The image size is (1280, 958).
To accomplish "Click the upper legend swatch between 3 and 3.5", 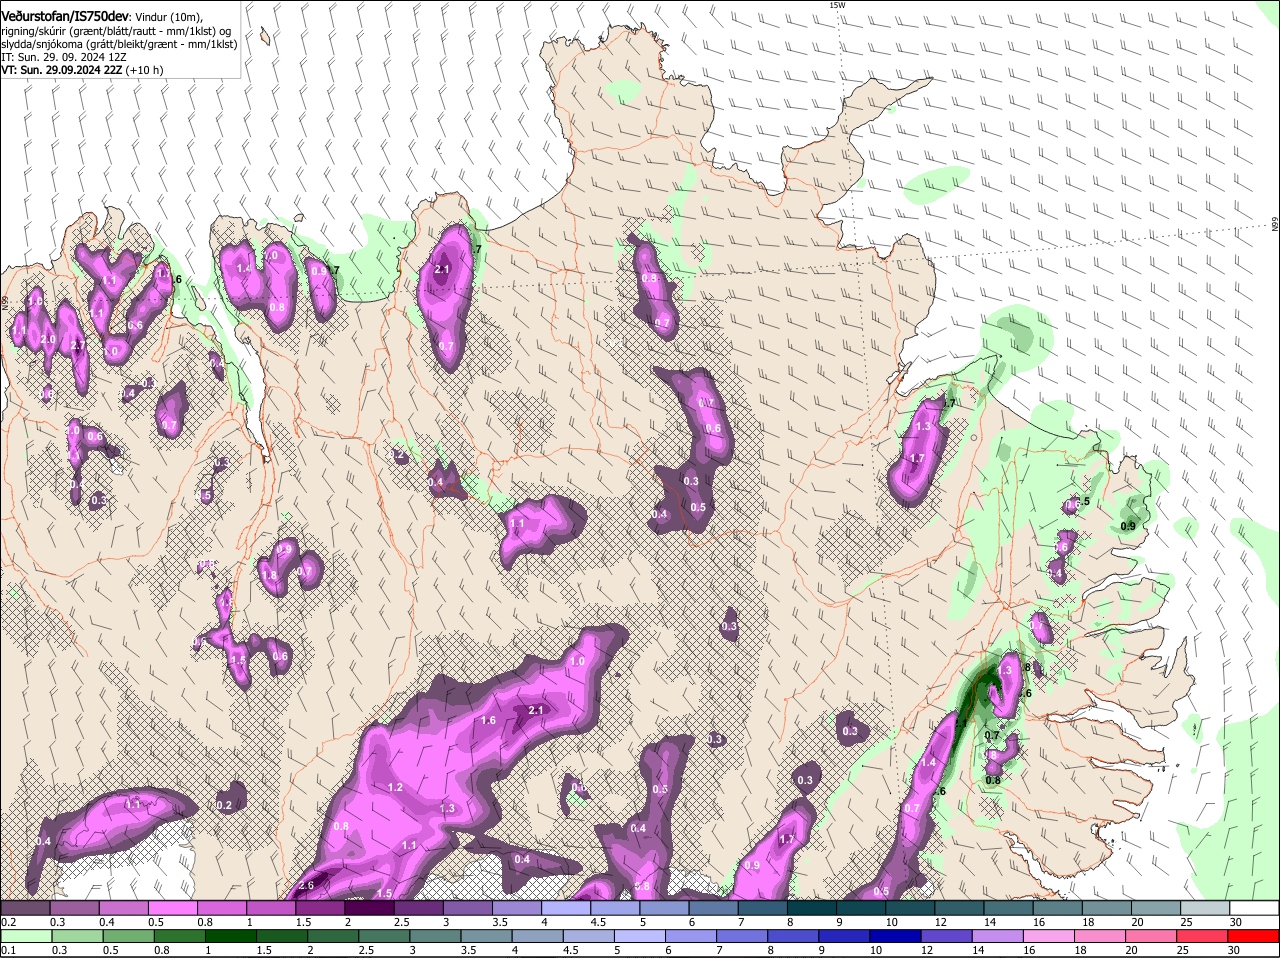I will (x=467, y=908).
